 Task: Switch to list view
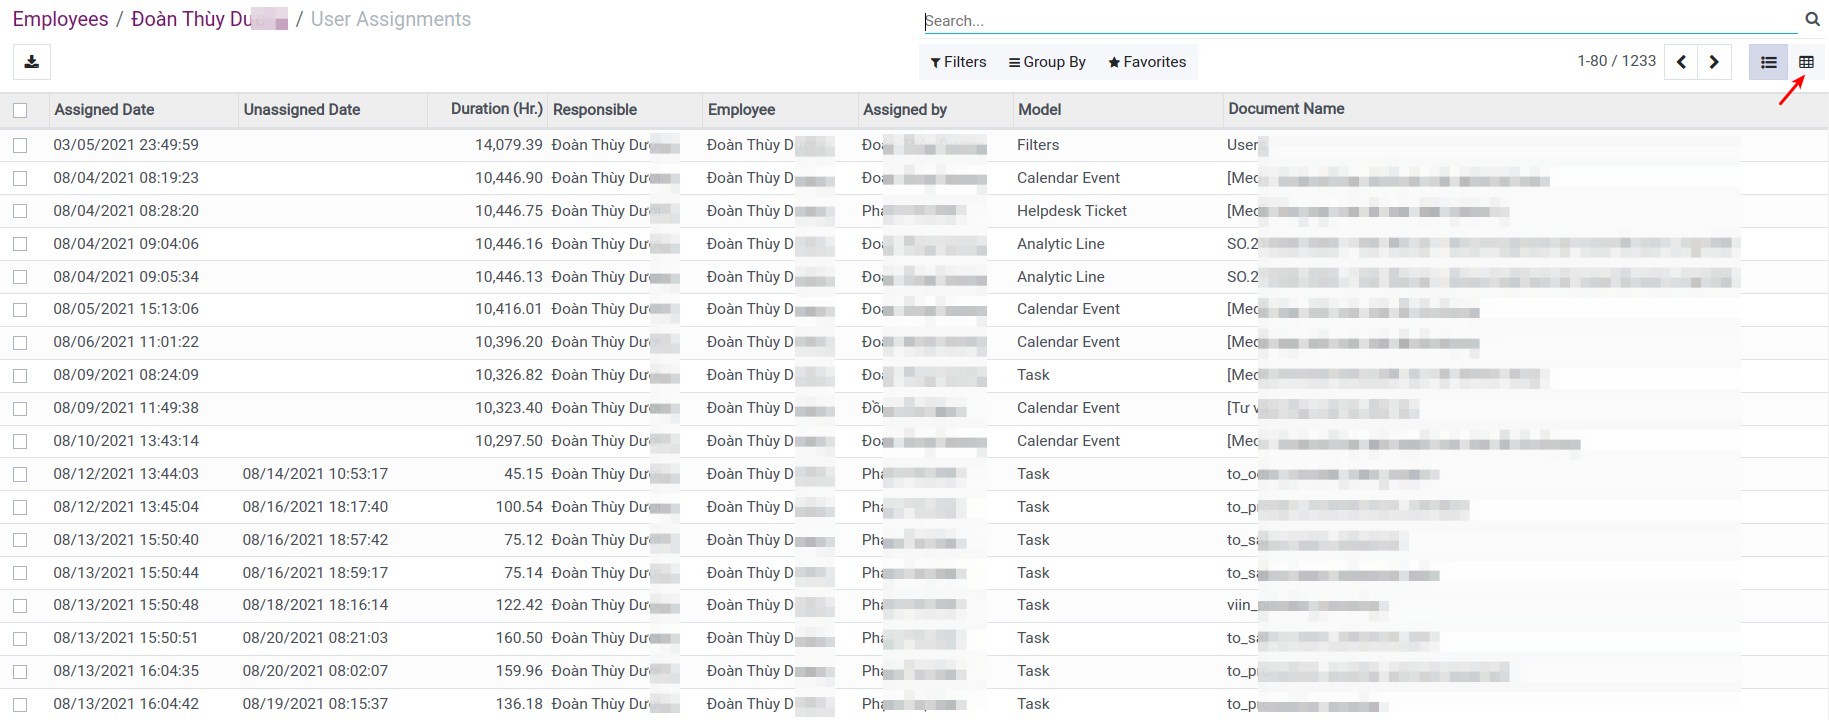pyautogui.click(x=1768, y=62)
